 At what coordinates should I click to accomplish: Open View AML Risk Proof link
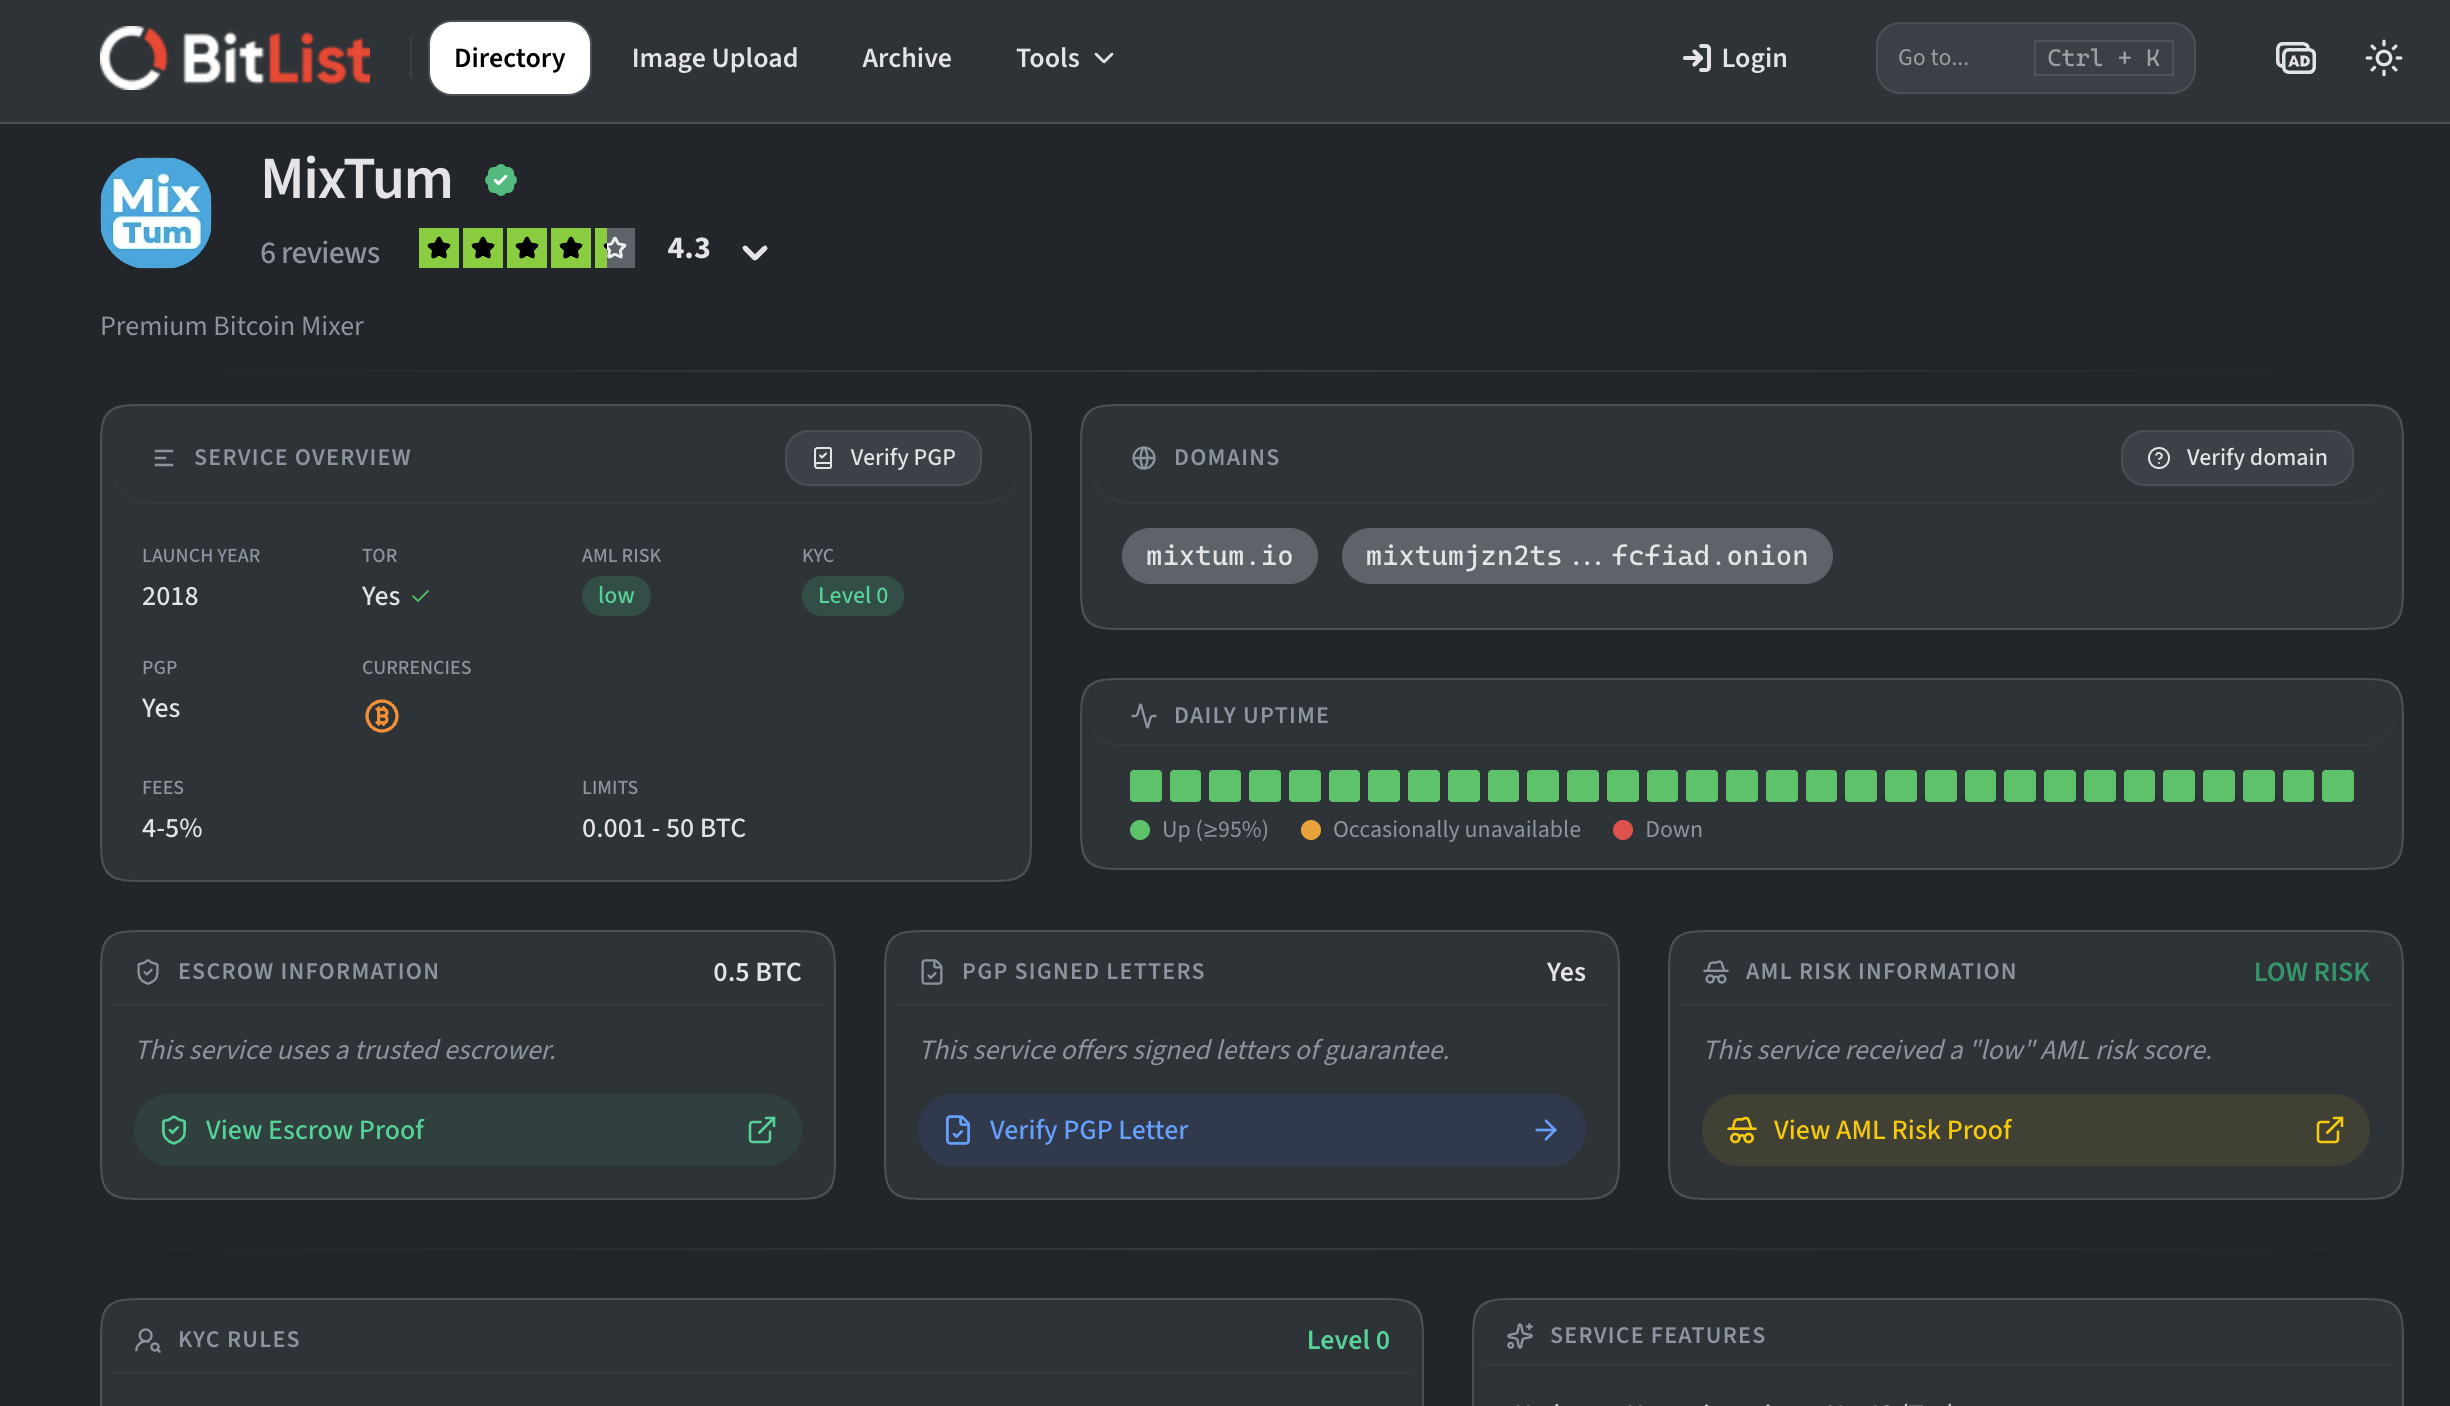[2036, 1130]
